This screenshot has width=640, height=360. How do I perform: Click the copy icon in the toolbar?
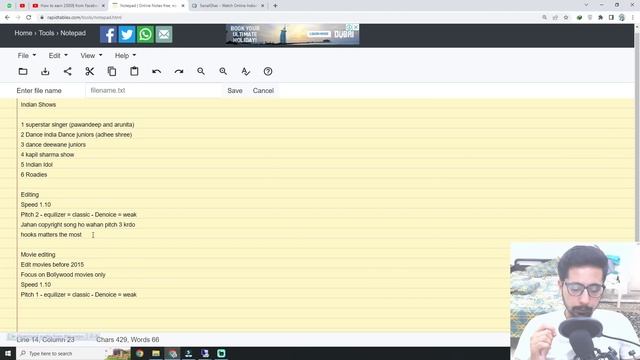coord(112,71)
